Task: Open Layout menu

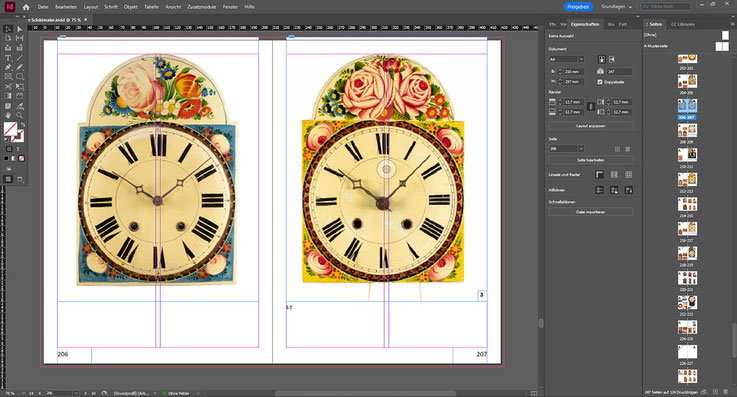Action: click(91, 7)
